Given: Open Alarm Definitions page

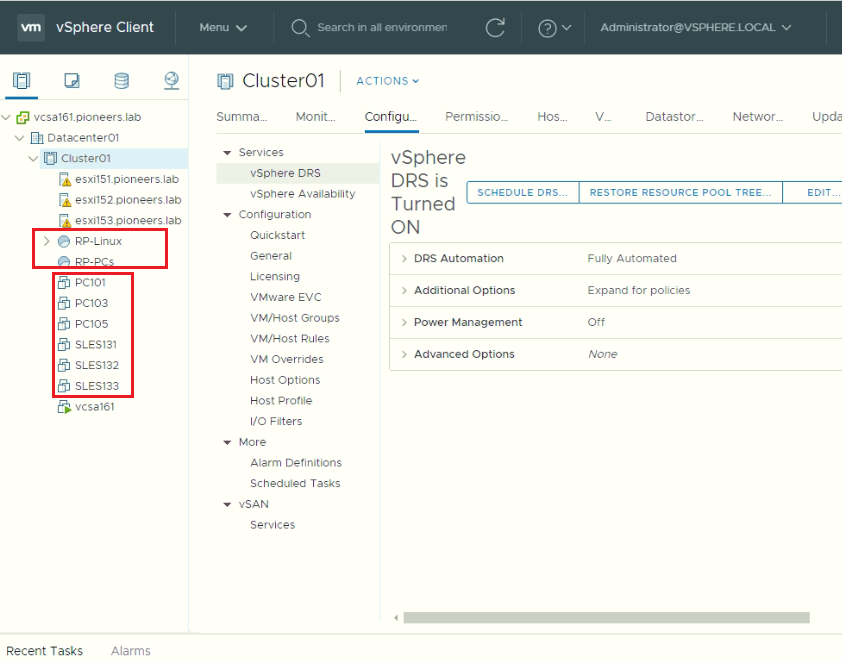Looking at the screenshot, I should point(296,463).
